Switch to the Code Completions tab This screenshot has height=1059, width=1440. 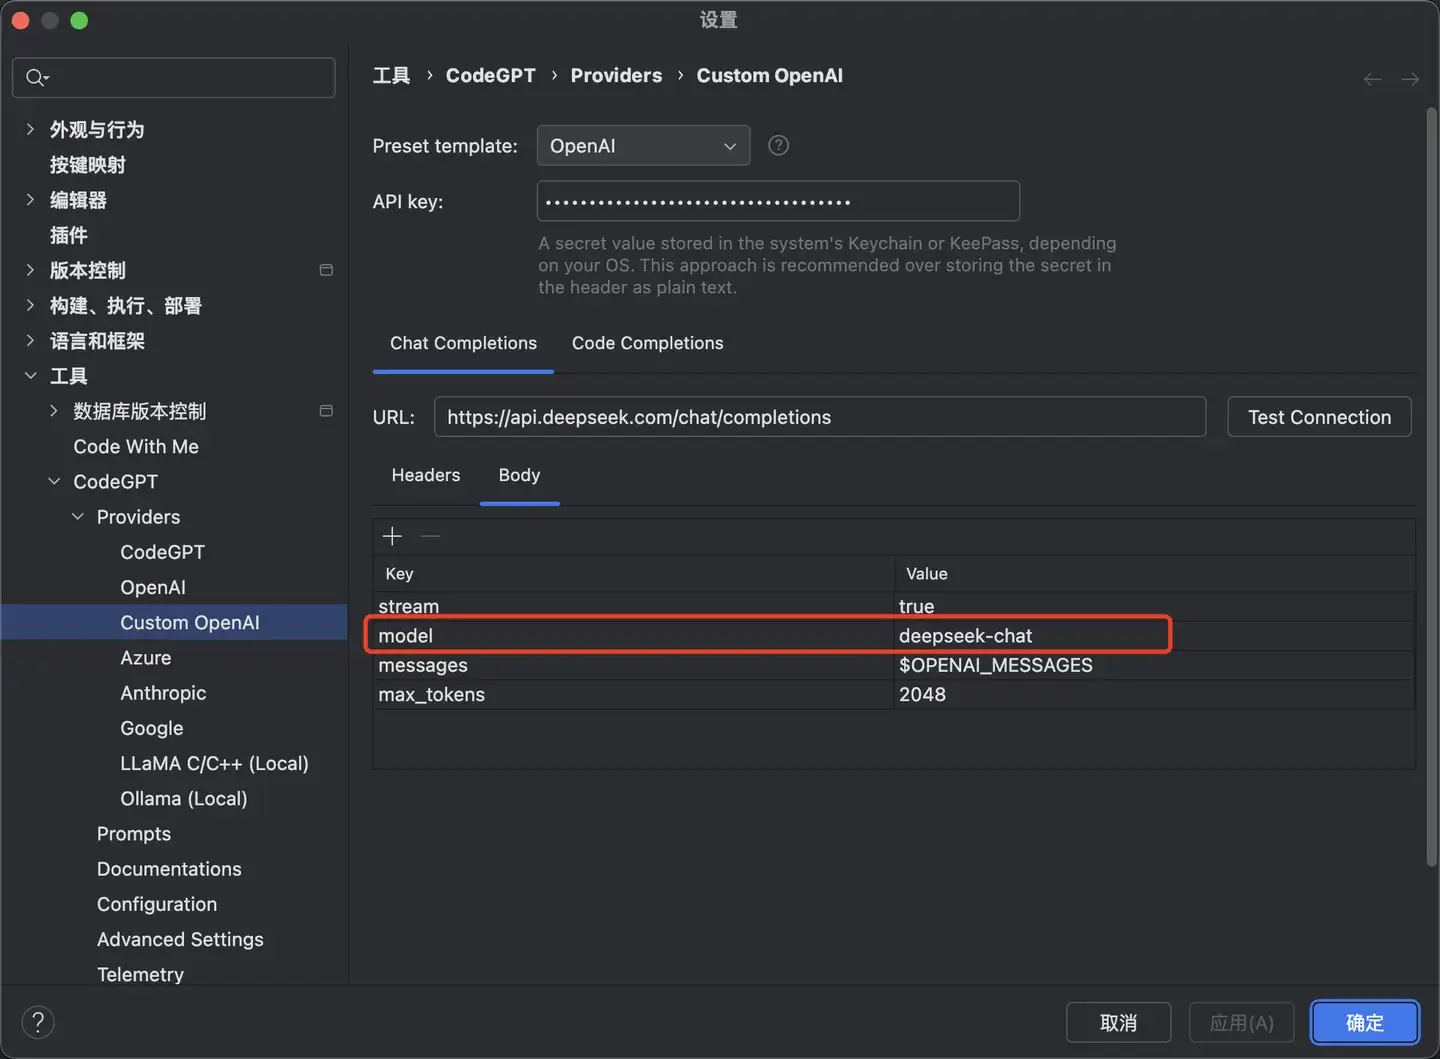647,343
